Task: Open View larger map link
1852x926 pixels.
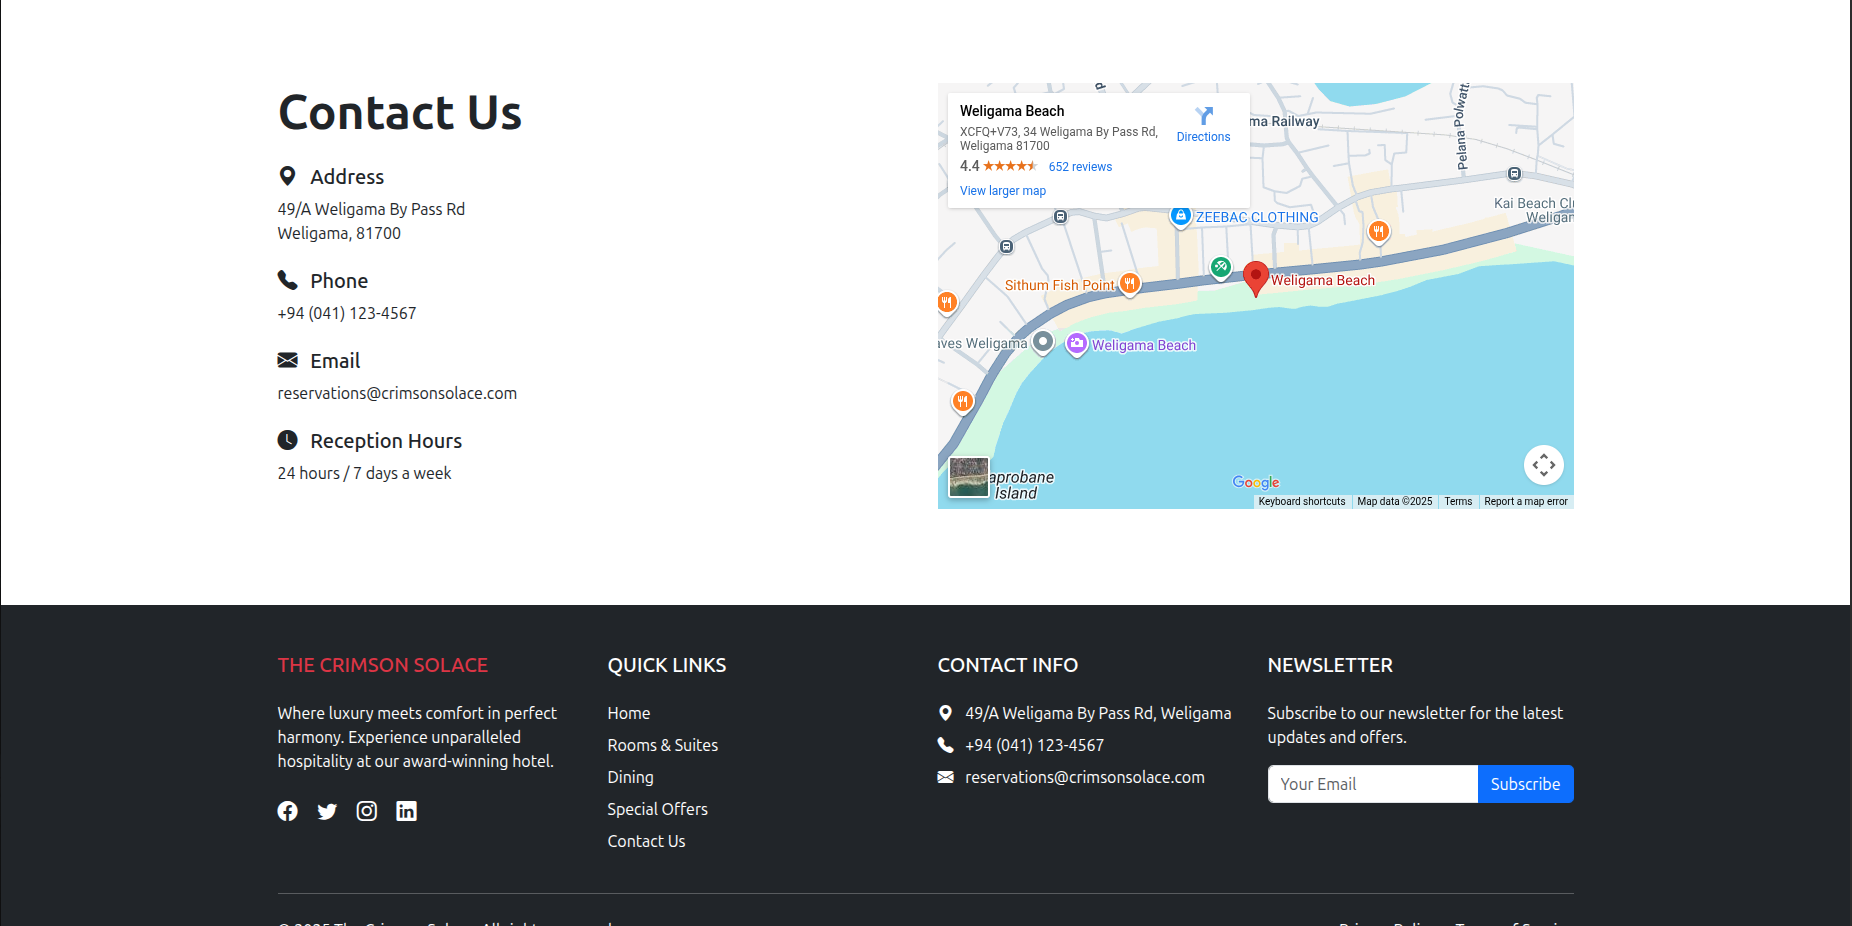Action: 1003,191
